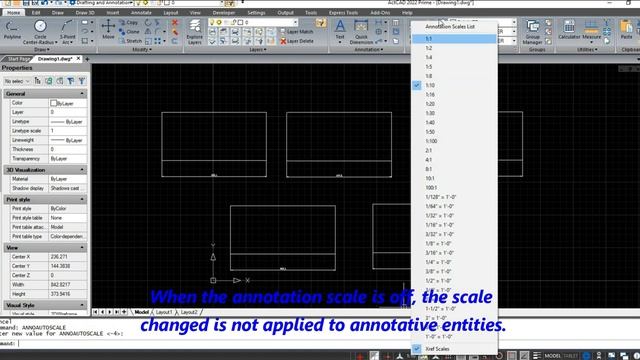Select 2:1 annotation scale
Viewport: 640px width, 360px height.
[x=454, y=151]
